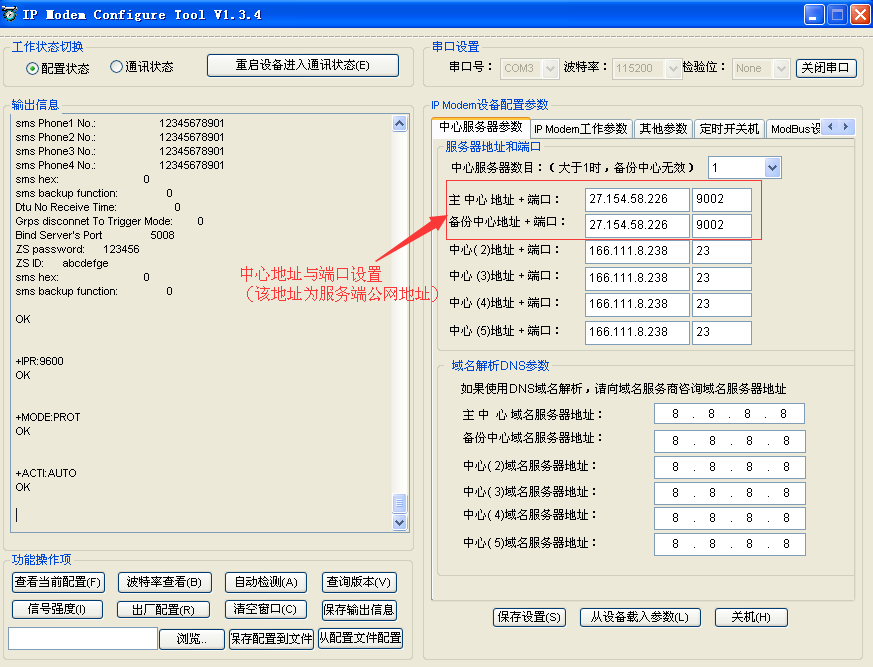Viewport: 873px width, 667px height.
Task: Switch to the 其他参数 tab
Action: click(x=664, y=129)
